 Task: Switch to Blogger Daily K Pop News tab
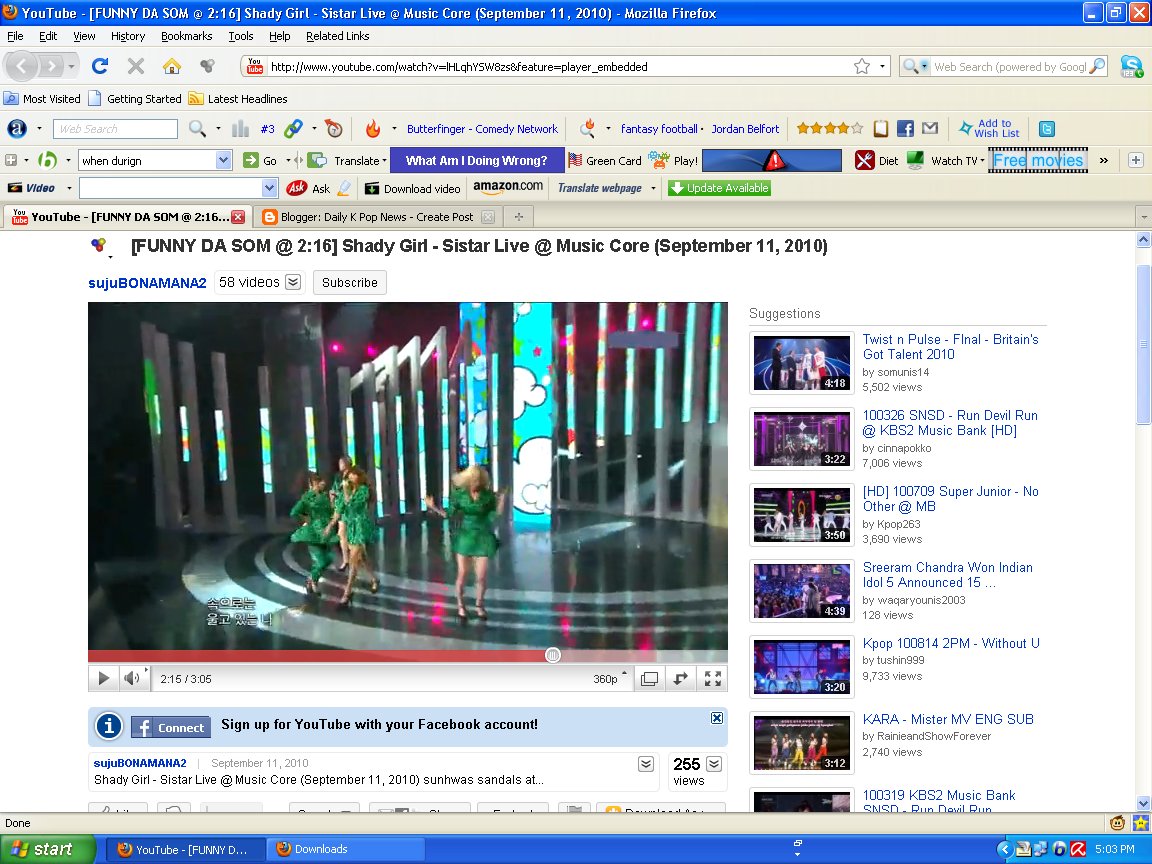pyautogui.click(x=377, y=217)
